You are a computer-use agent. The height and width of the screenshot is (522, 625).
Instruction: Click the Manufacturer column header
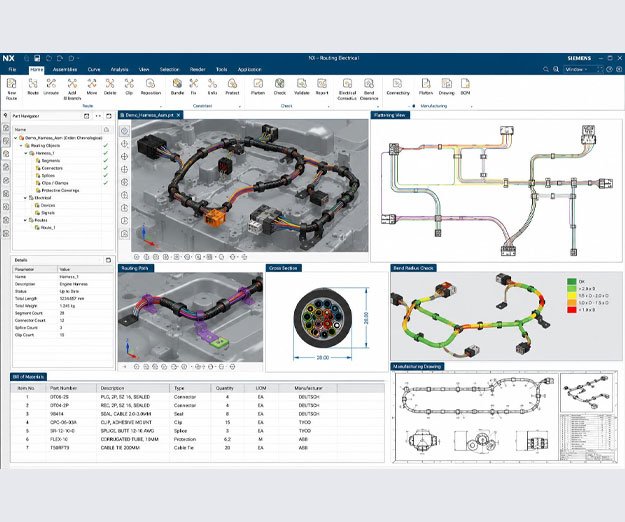click(308, 388)
